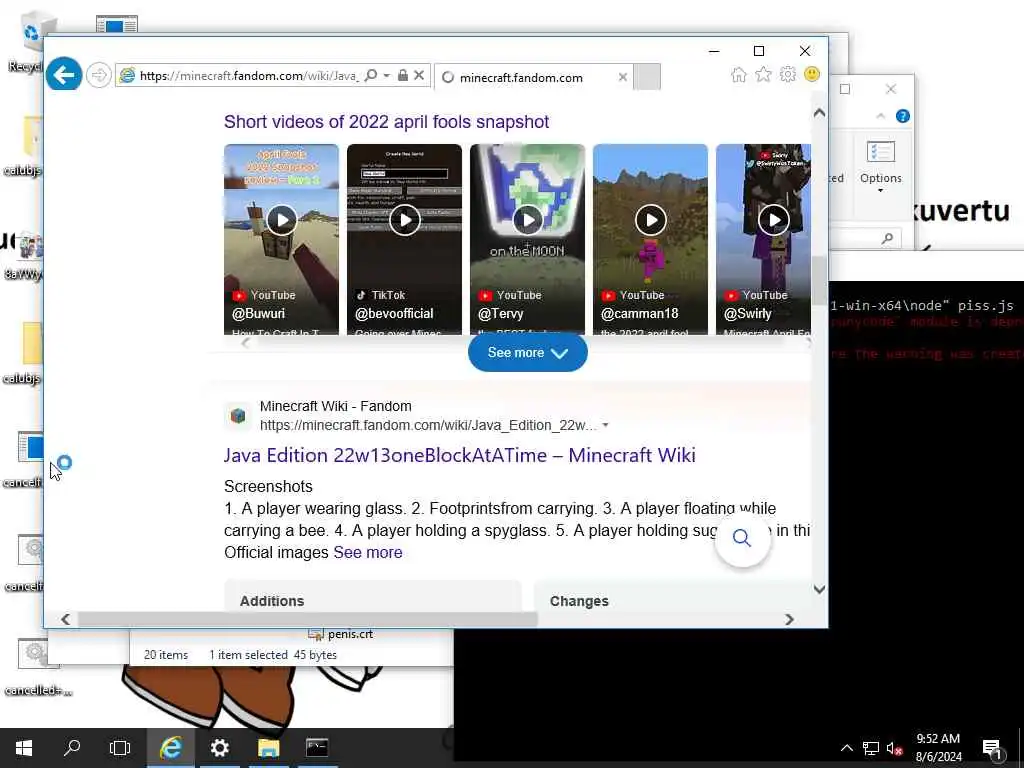Click the search magnifier in the address bar

pyautogui.click(x=370, y=76)
